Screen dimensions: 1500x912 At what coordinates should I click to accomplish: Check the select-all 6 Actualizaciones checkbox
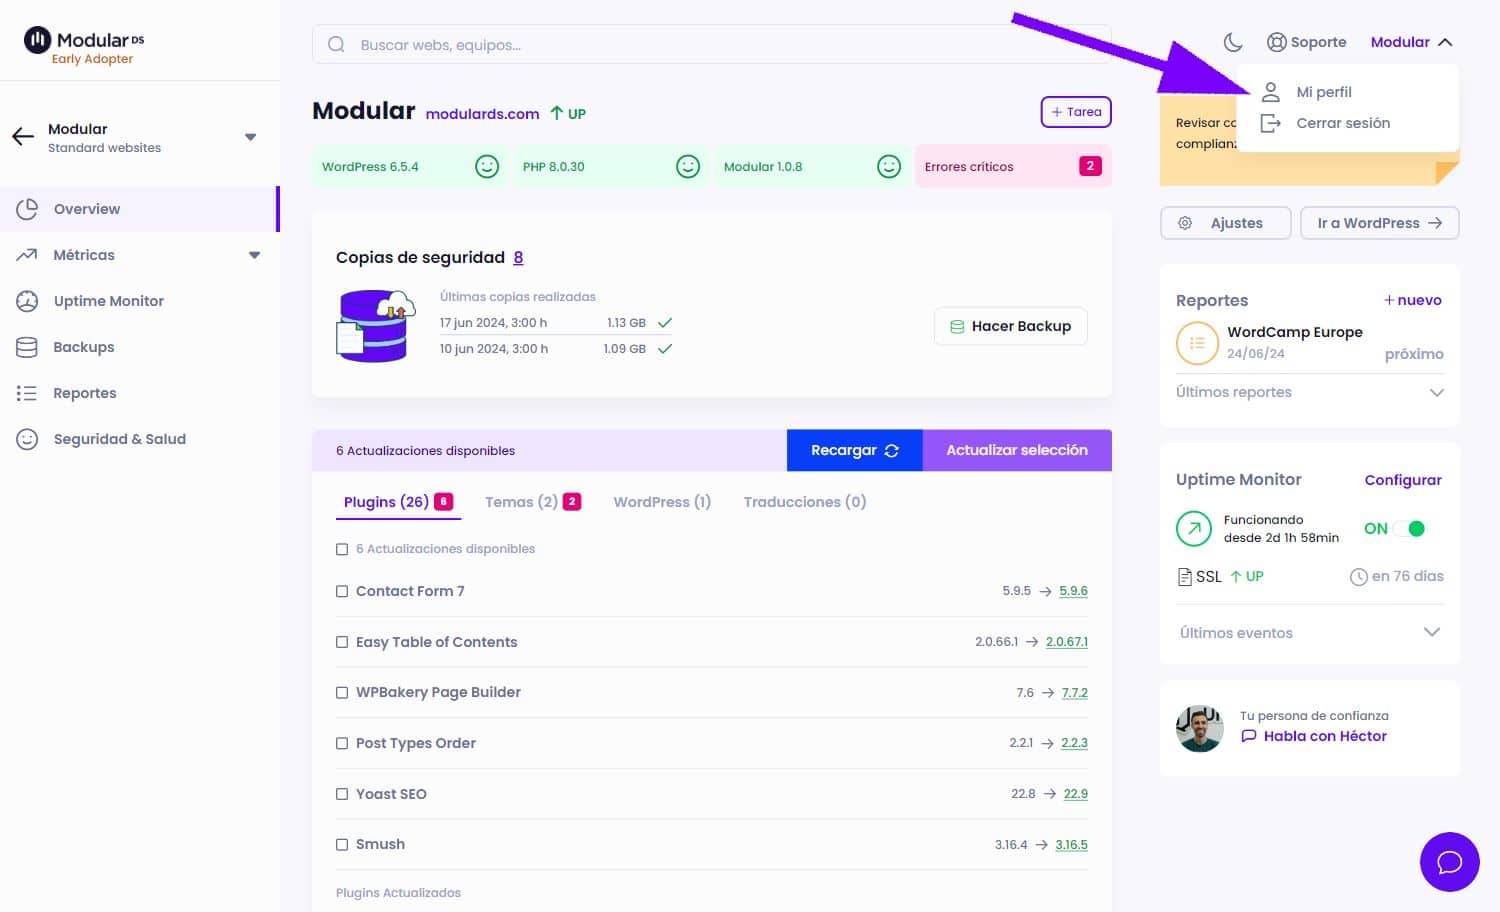tap(342, 549)
